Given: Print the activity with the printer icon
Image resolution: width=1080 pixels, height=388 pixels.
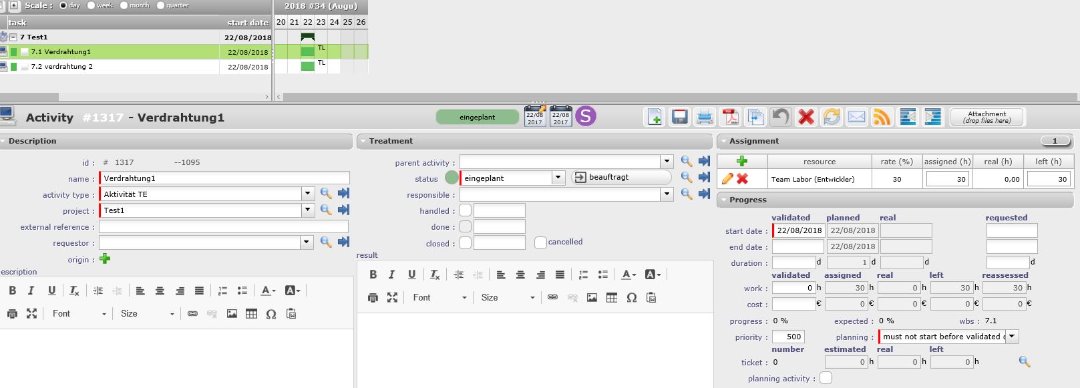Looking at the screenshot, I should click(705, 117).
